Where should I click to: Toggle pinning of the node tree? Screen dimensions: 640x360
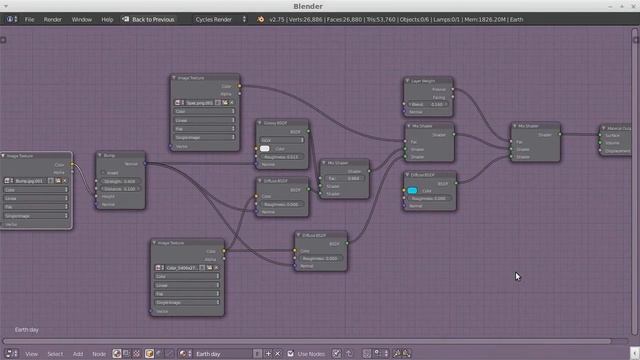336,353
